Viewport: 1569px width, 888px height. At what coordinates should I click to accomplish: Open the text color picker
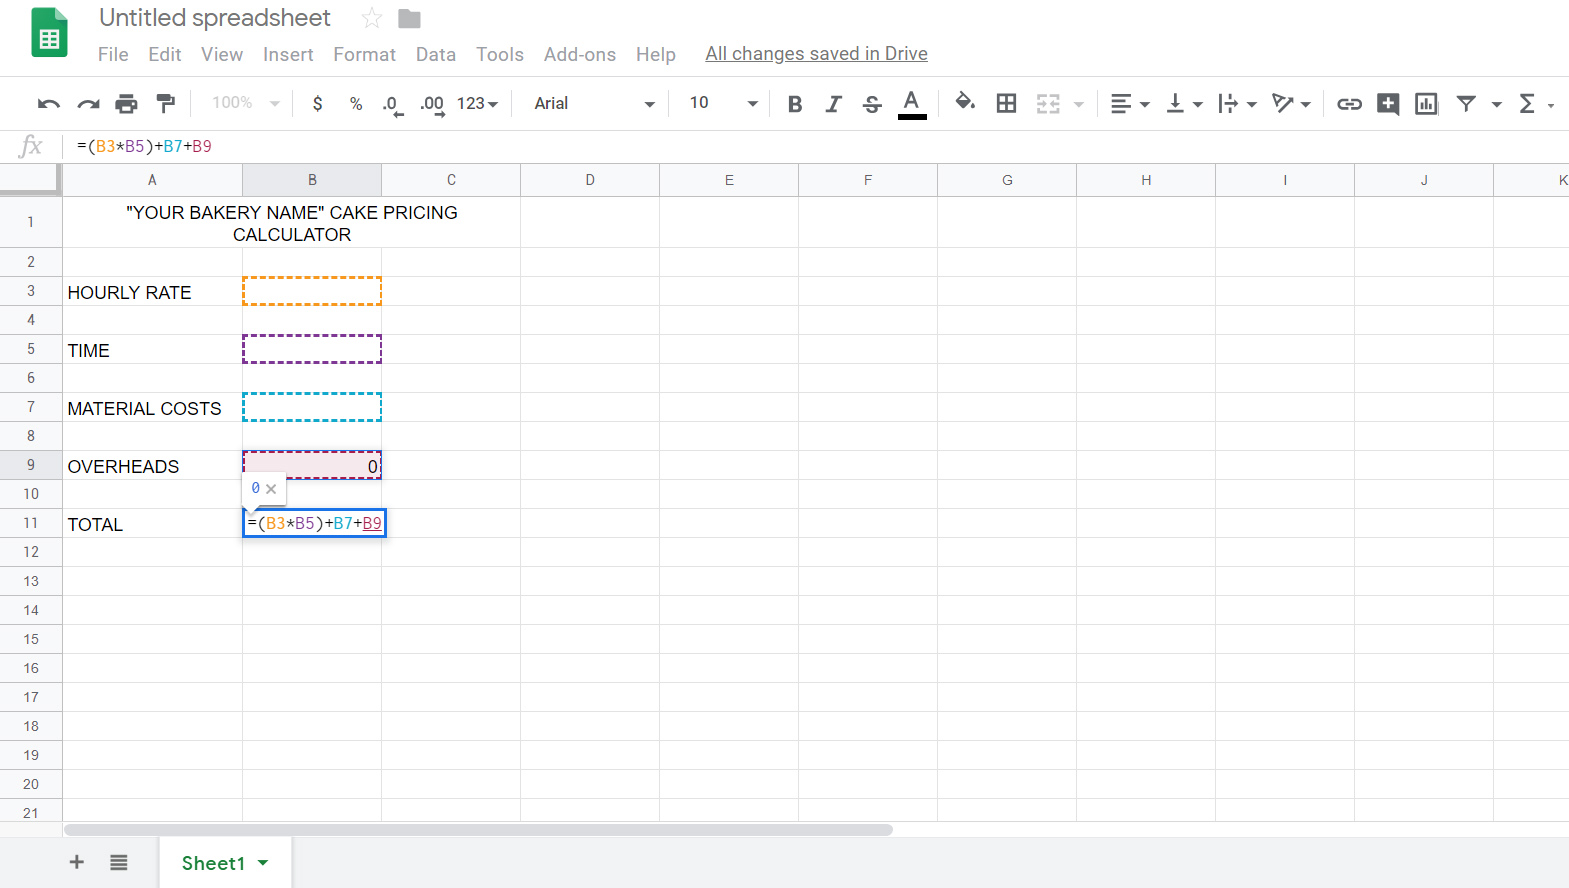click(912, 104)
